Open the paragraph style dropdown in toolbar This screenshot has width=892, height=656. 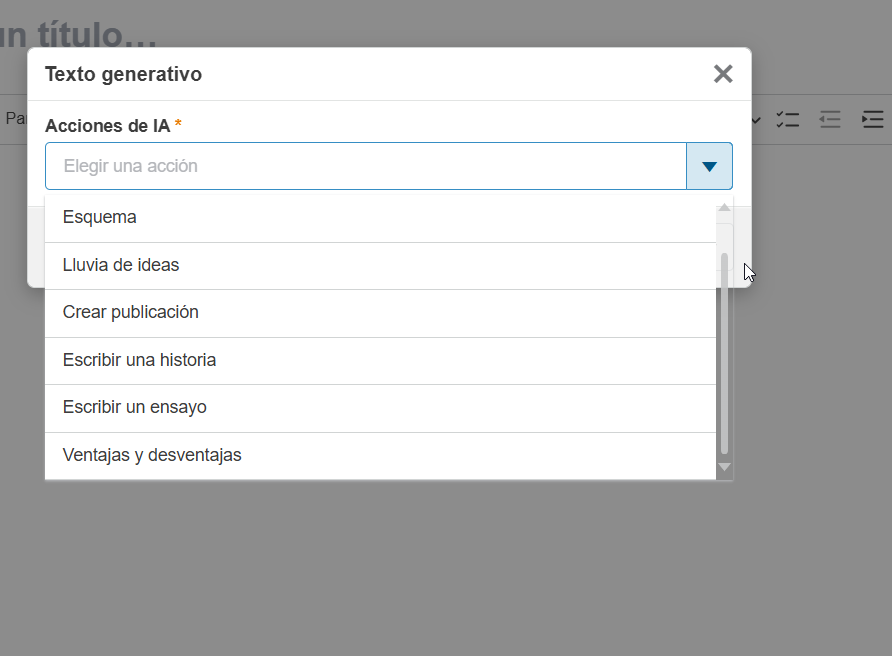(x=14, y=119)
